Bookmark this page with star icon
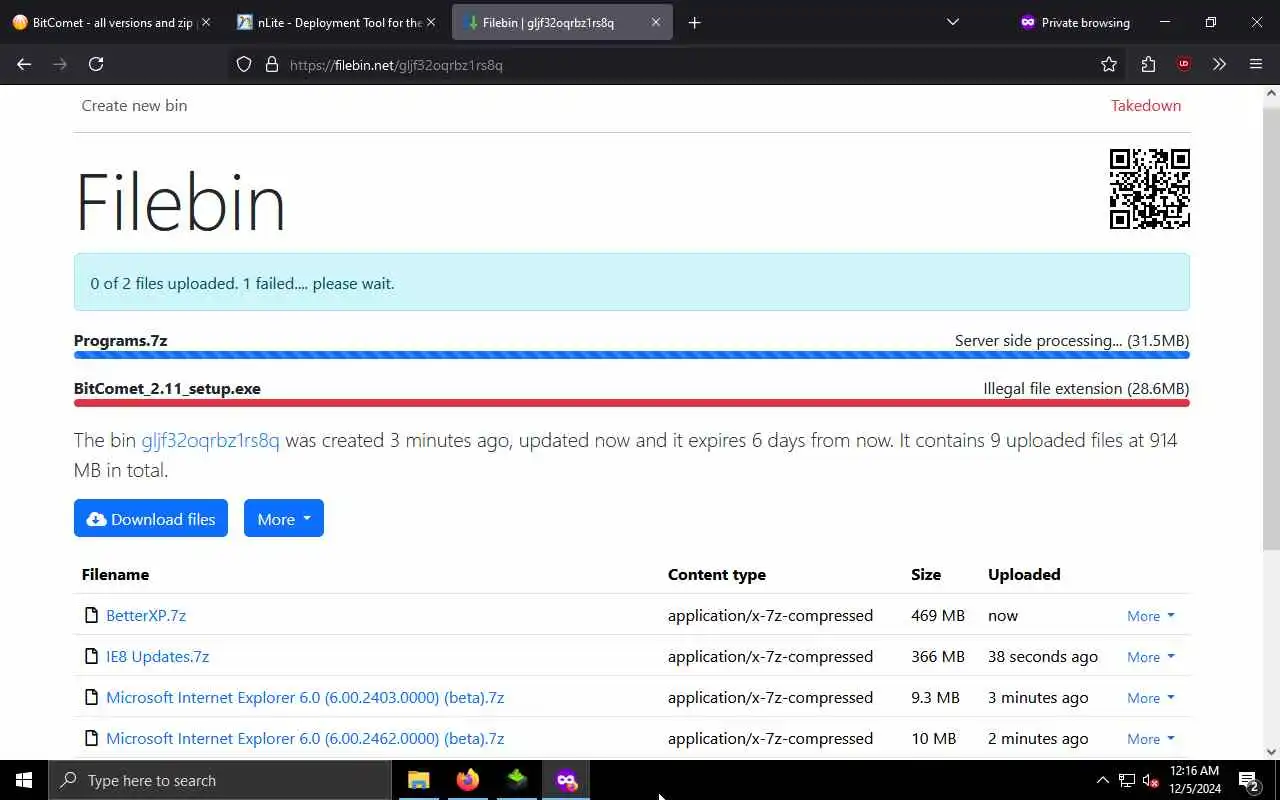Viewport: 1280px width, 800px height. point(1109,64)
